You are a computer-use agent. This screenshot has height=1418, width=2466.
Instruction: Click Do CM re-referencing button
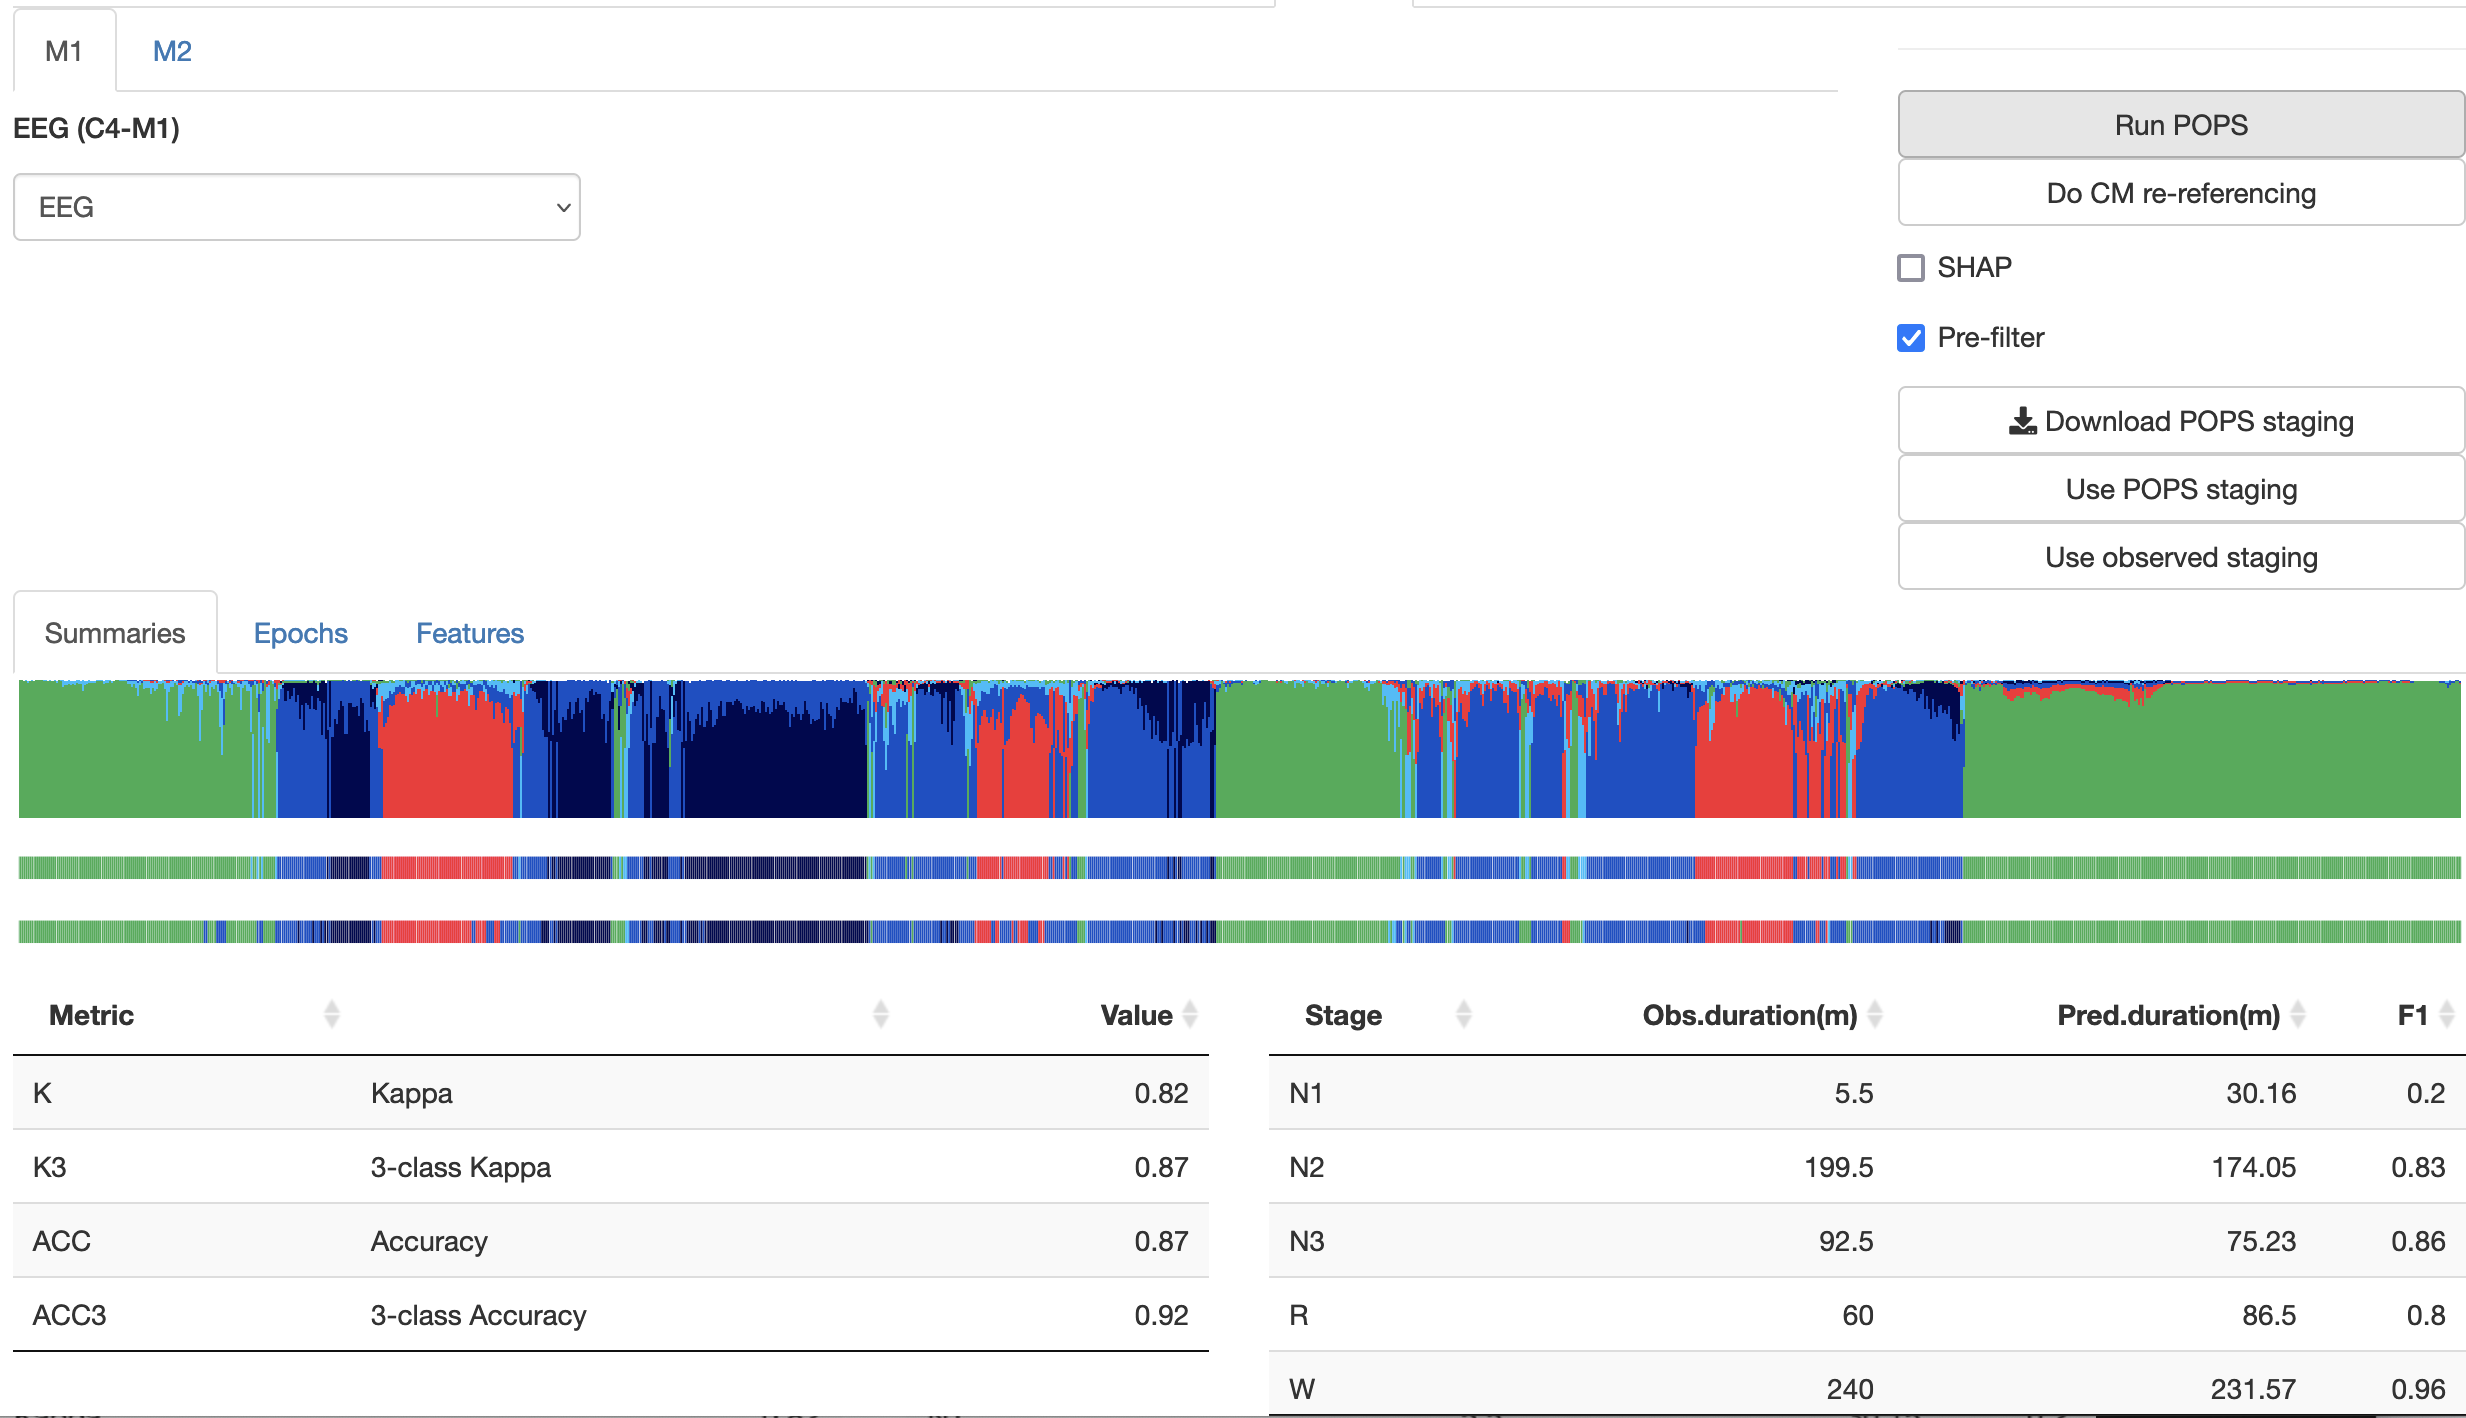pyautogui.click(x=2180, y=193)
